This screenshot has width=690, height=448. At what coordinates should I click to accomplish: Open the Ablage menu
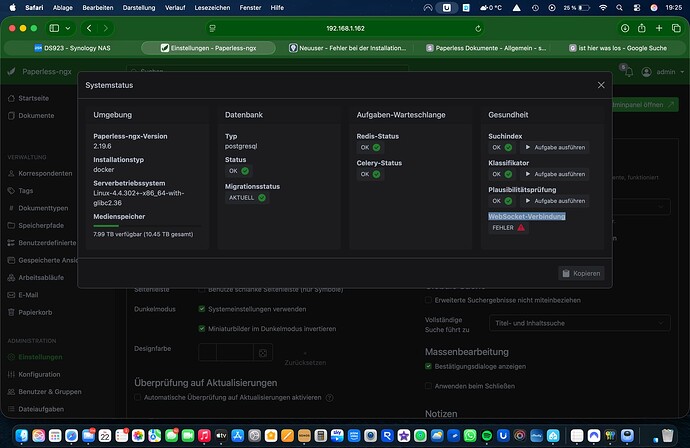point(63,7)
